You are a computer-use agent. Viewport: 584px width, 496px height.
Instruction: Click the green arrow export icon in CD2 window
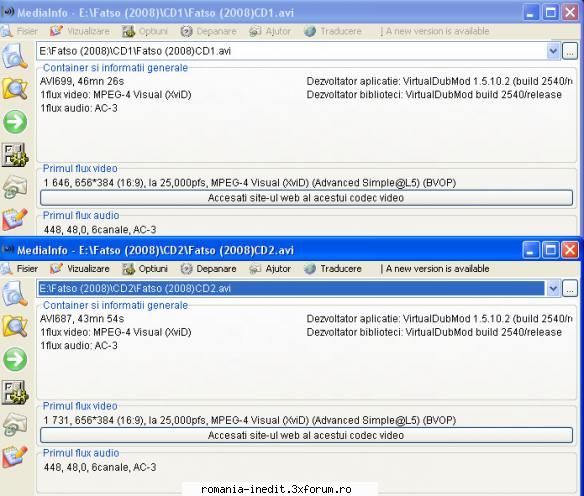pyautogui.click(x=15, y=359)
